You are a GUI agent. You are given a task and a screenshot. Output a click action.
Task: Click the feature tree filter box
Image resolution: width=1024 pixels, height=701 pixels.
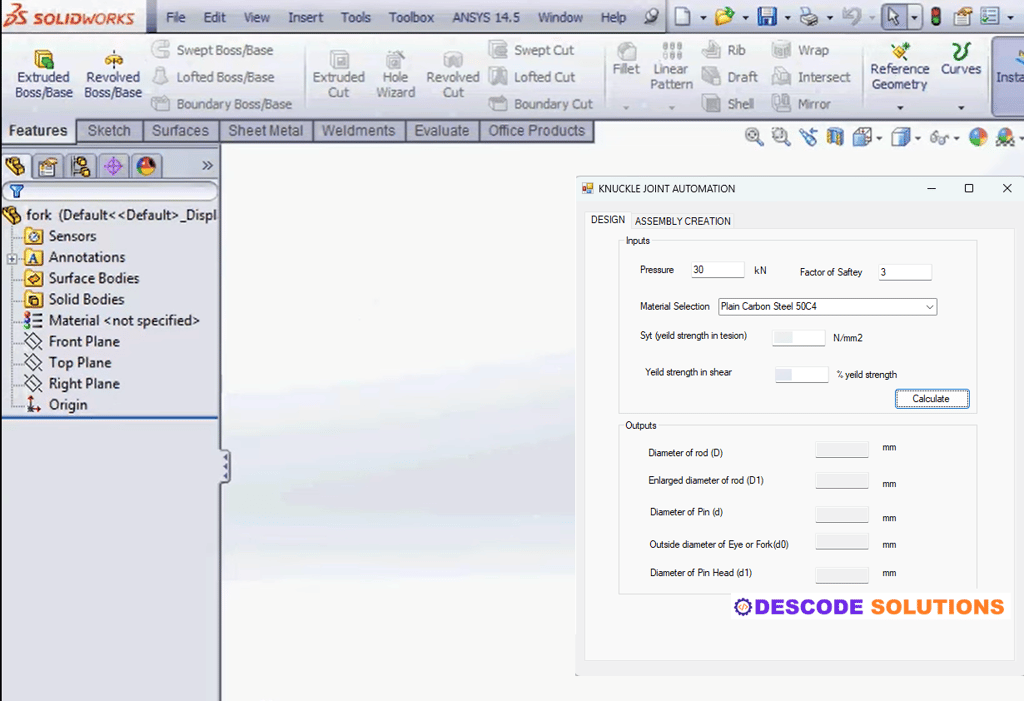110,191
